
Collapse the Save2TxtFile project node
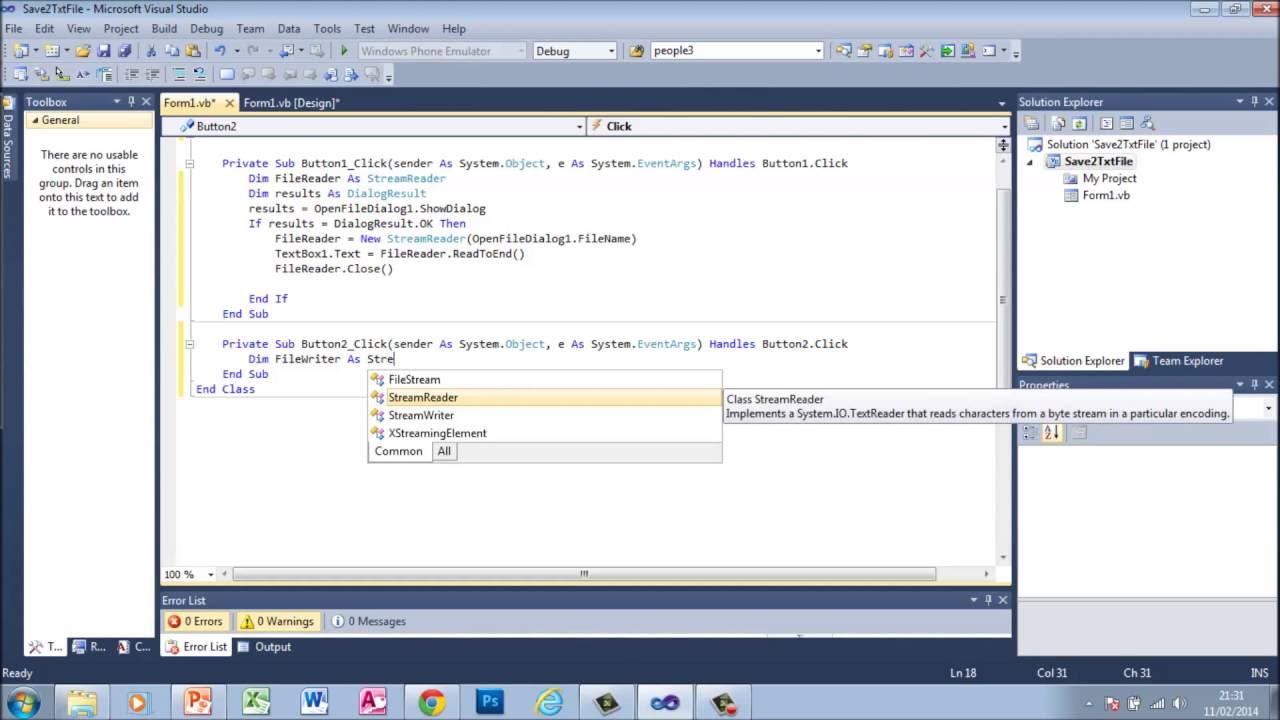1031,162
